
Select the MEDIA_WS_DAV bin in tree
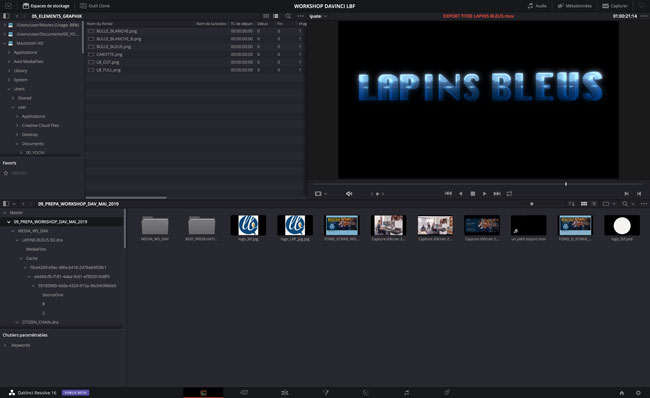(33, 231)
